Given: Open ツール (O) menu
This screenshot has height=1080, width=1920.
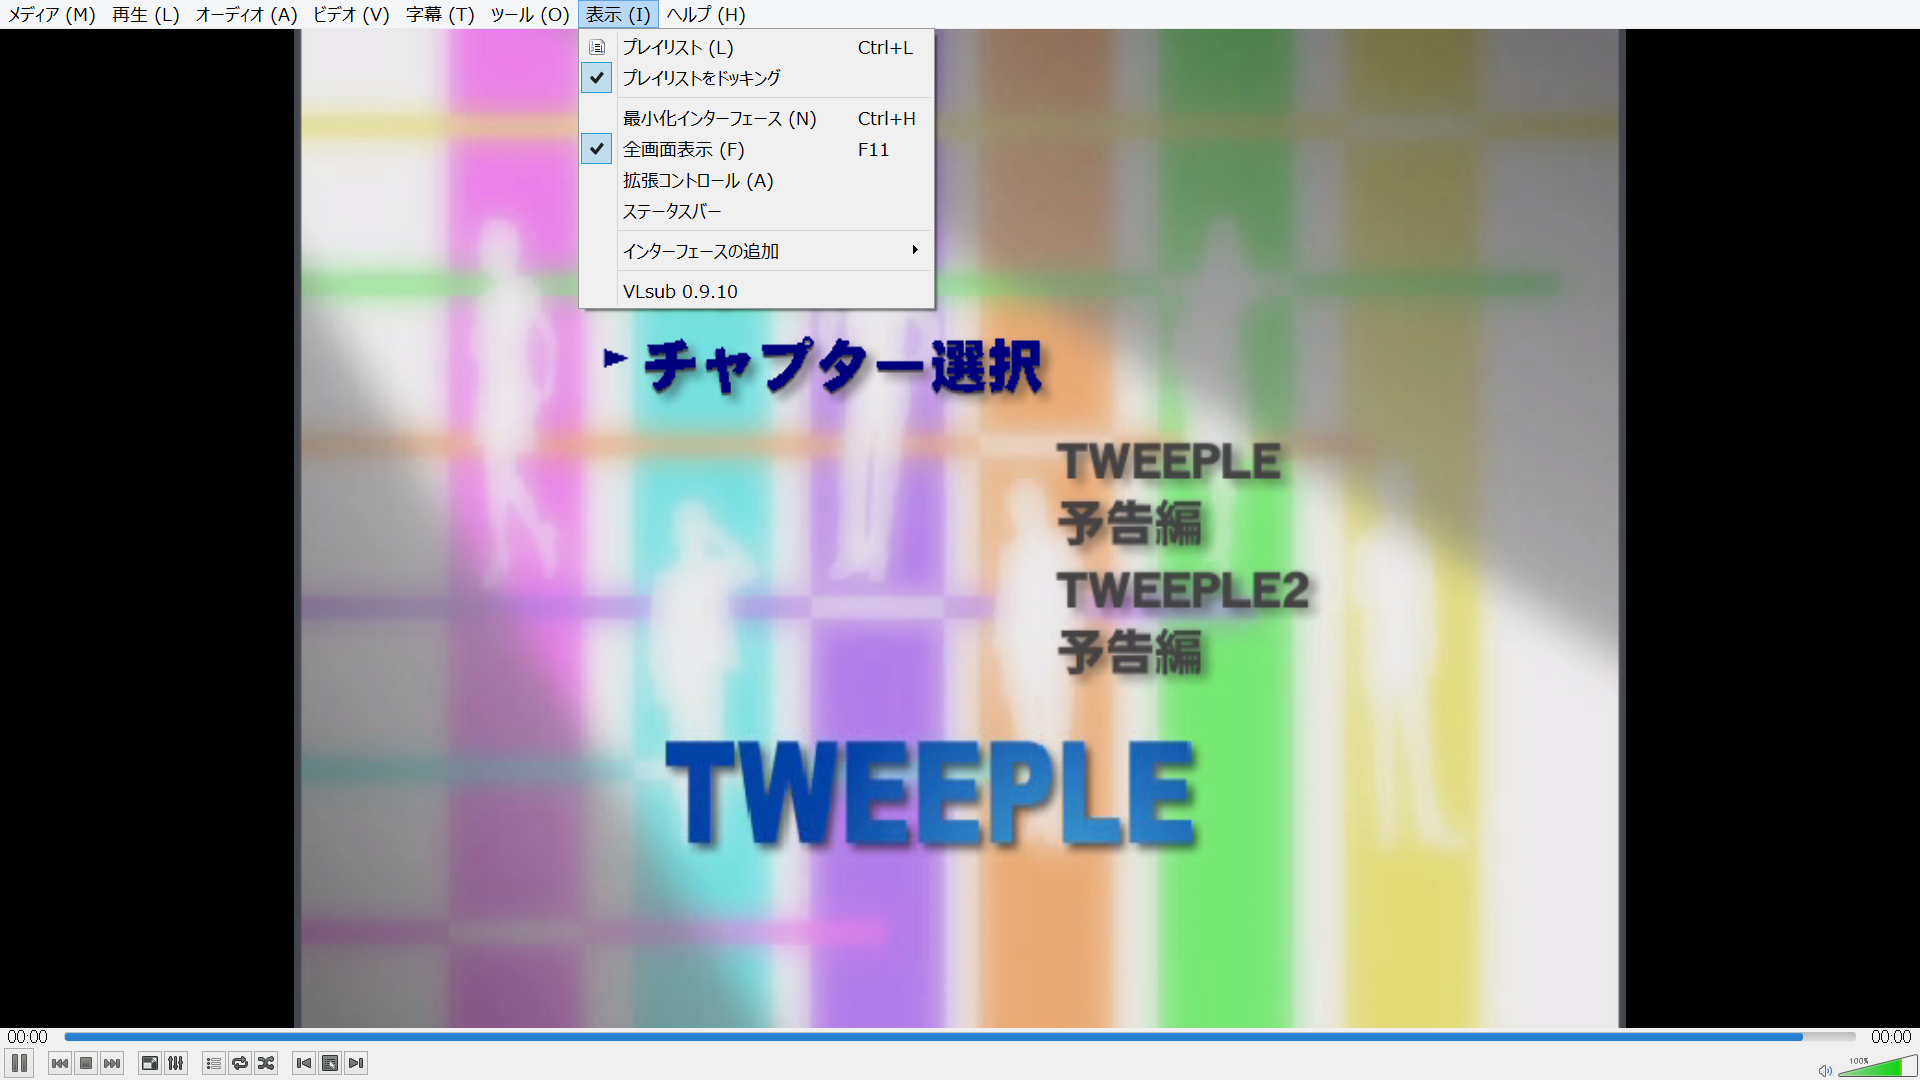Looking at the screenshot, I should click(x=530, y=14).
